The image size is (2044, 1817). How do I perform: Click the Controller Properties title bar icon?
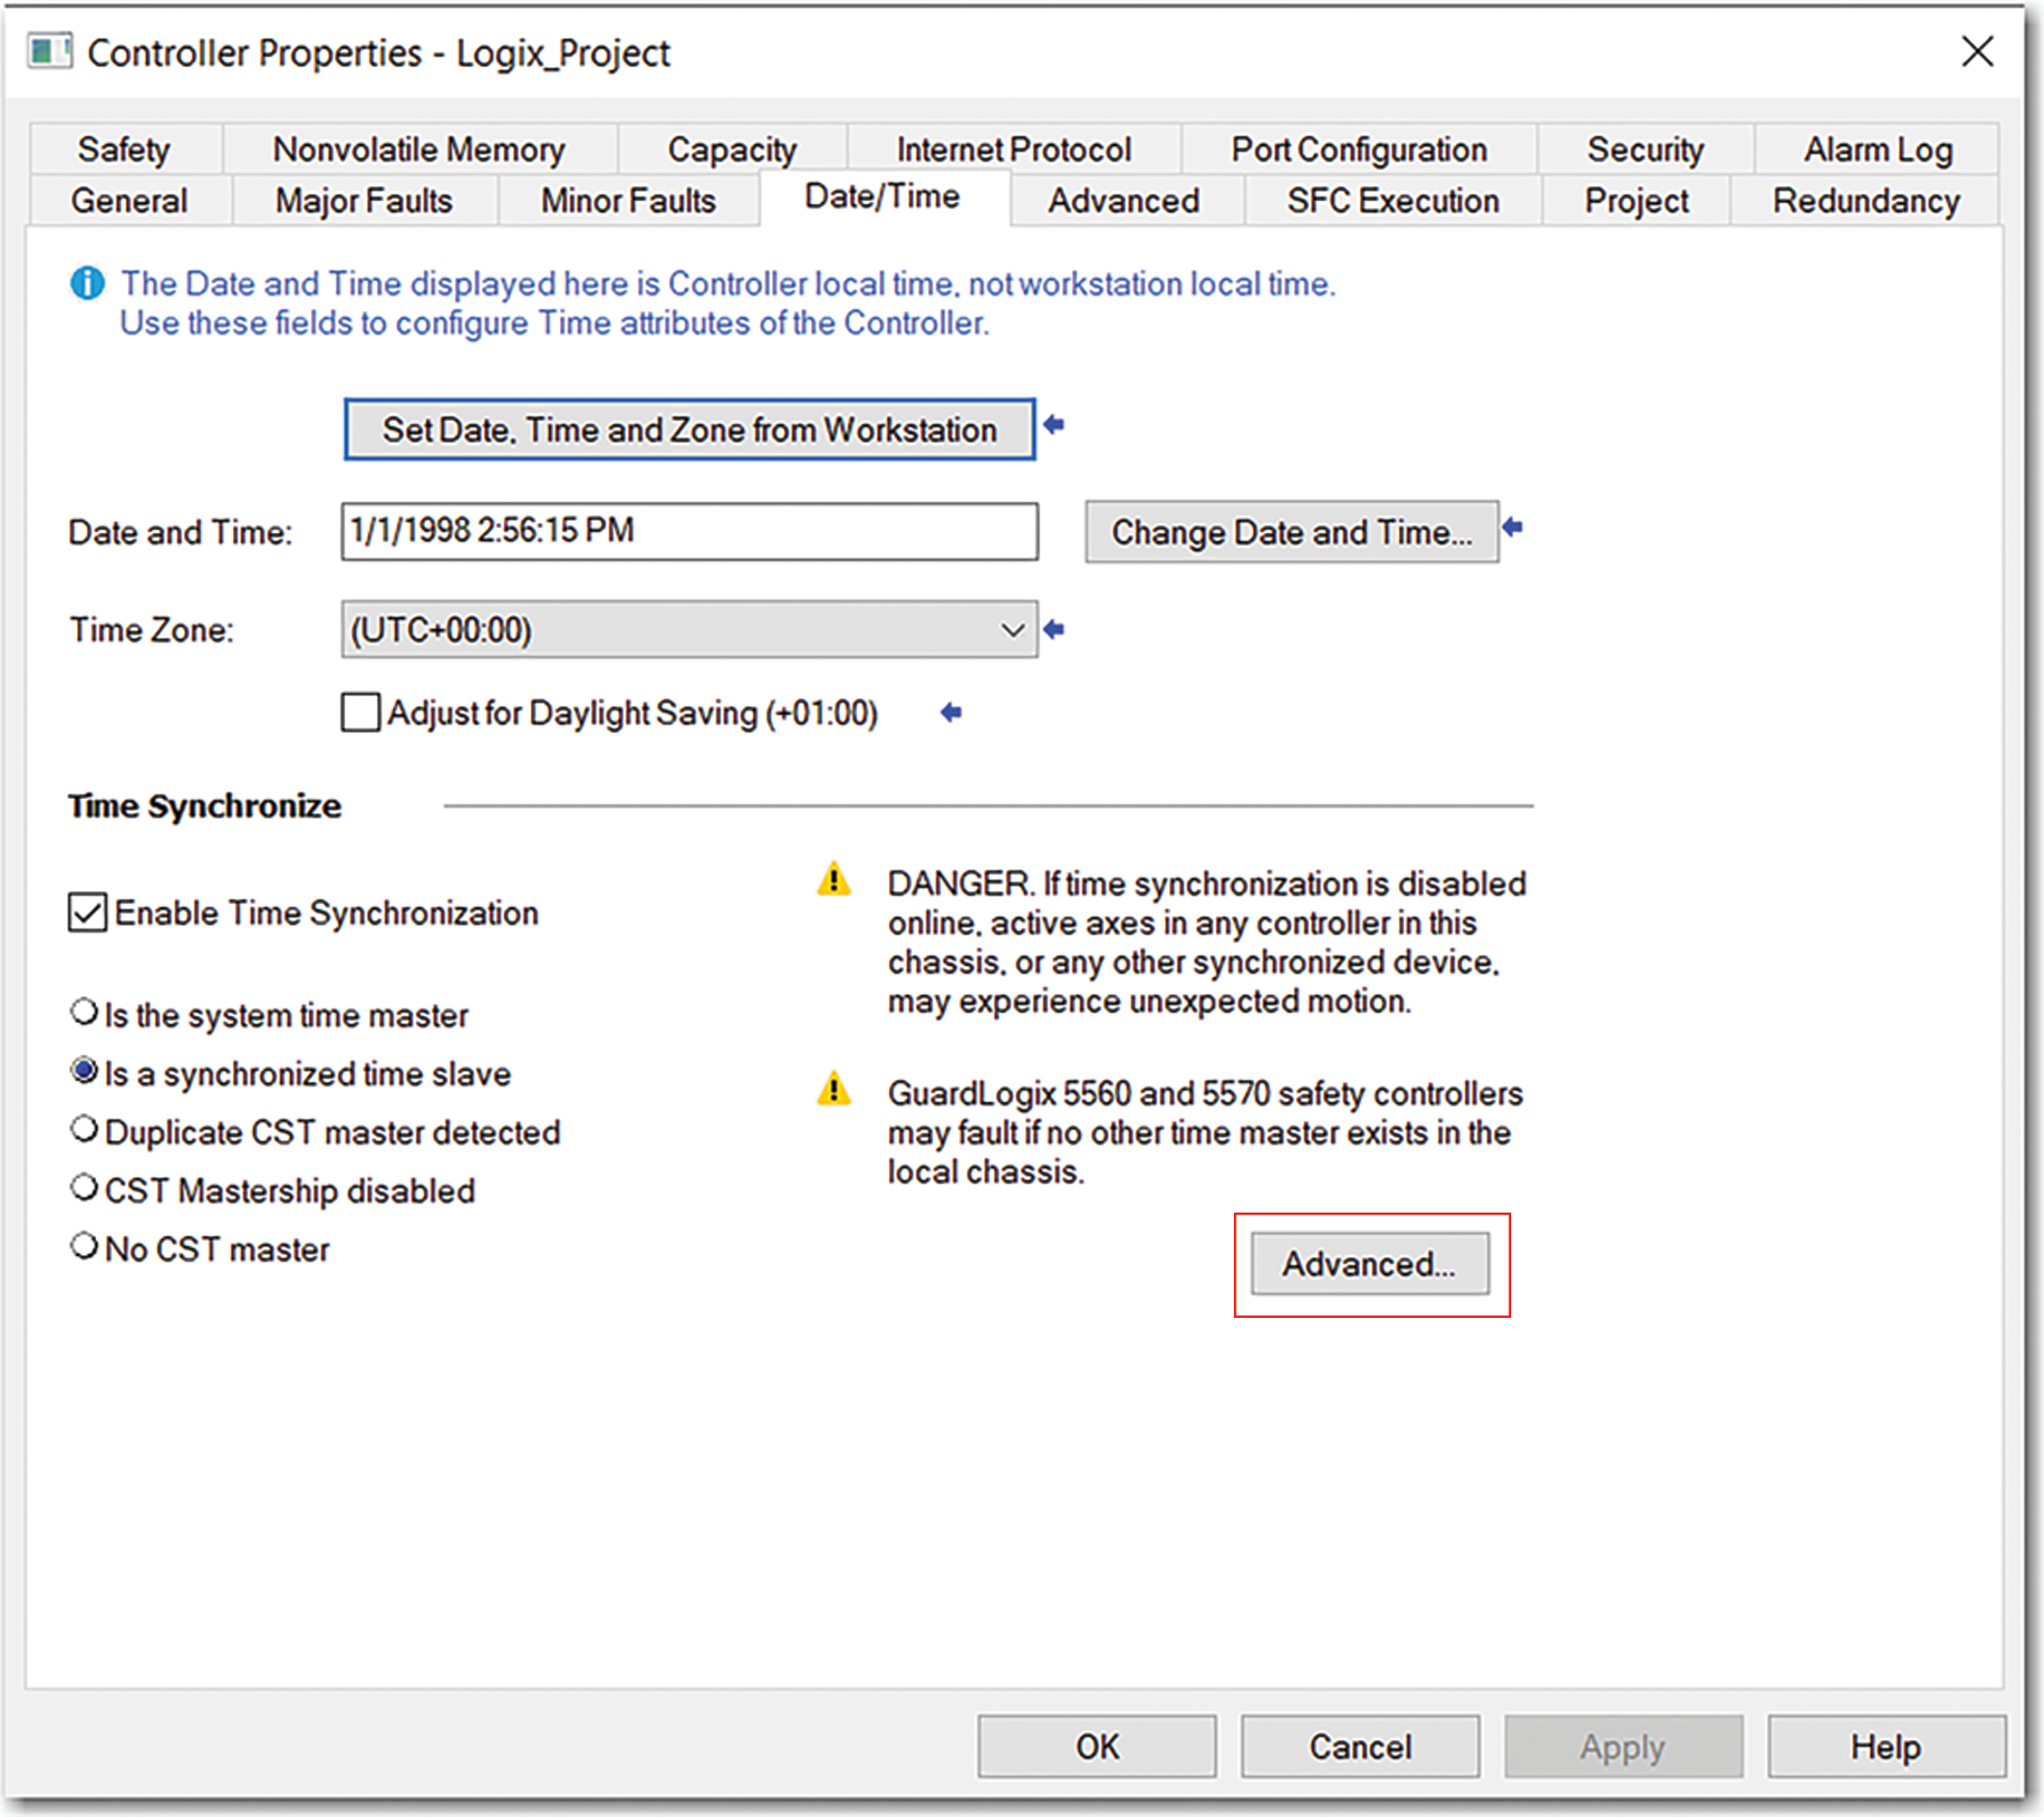click(48, 52)
